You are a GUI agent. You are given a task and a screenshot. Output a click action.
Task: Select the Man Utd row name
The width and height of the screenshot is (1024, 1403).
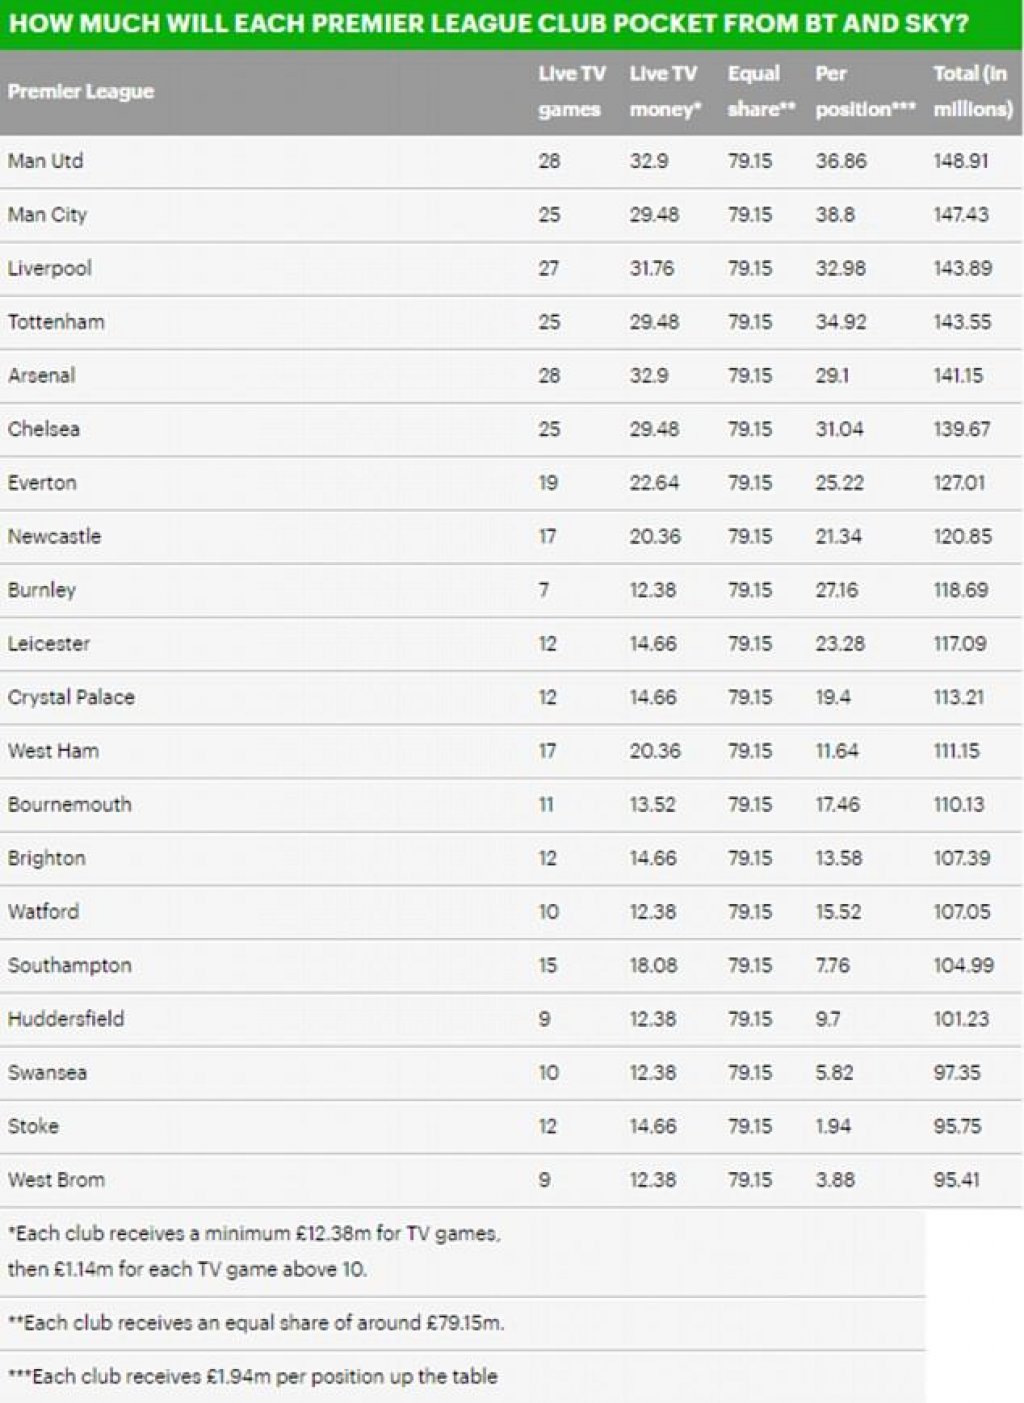46,161
